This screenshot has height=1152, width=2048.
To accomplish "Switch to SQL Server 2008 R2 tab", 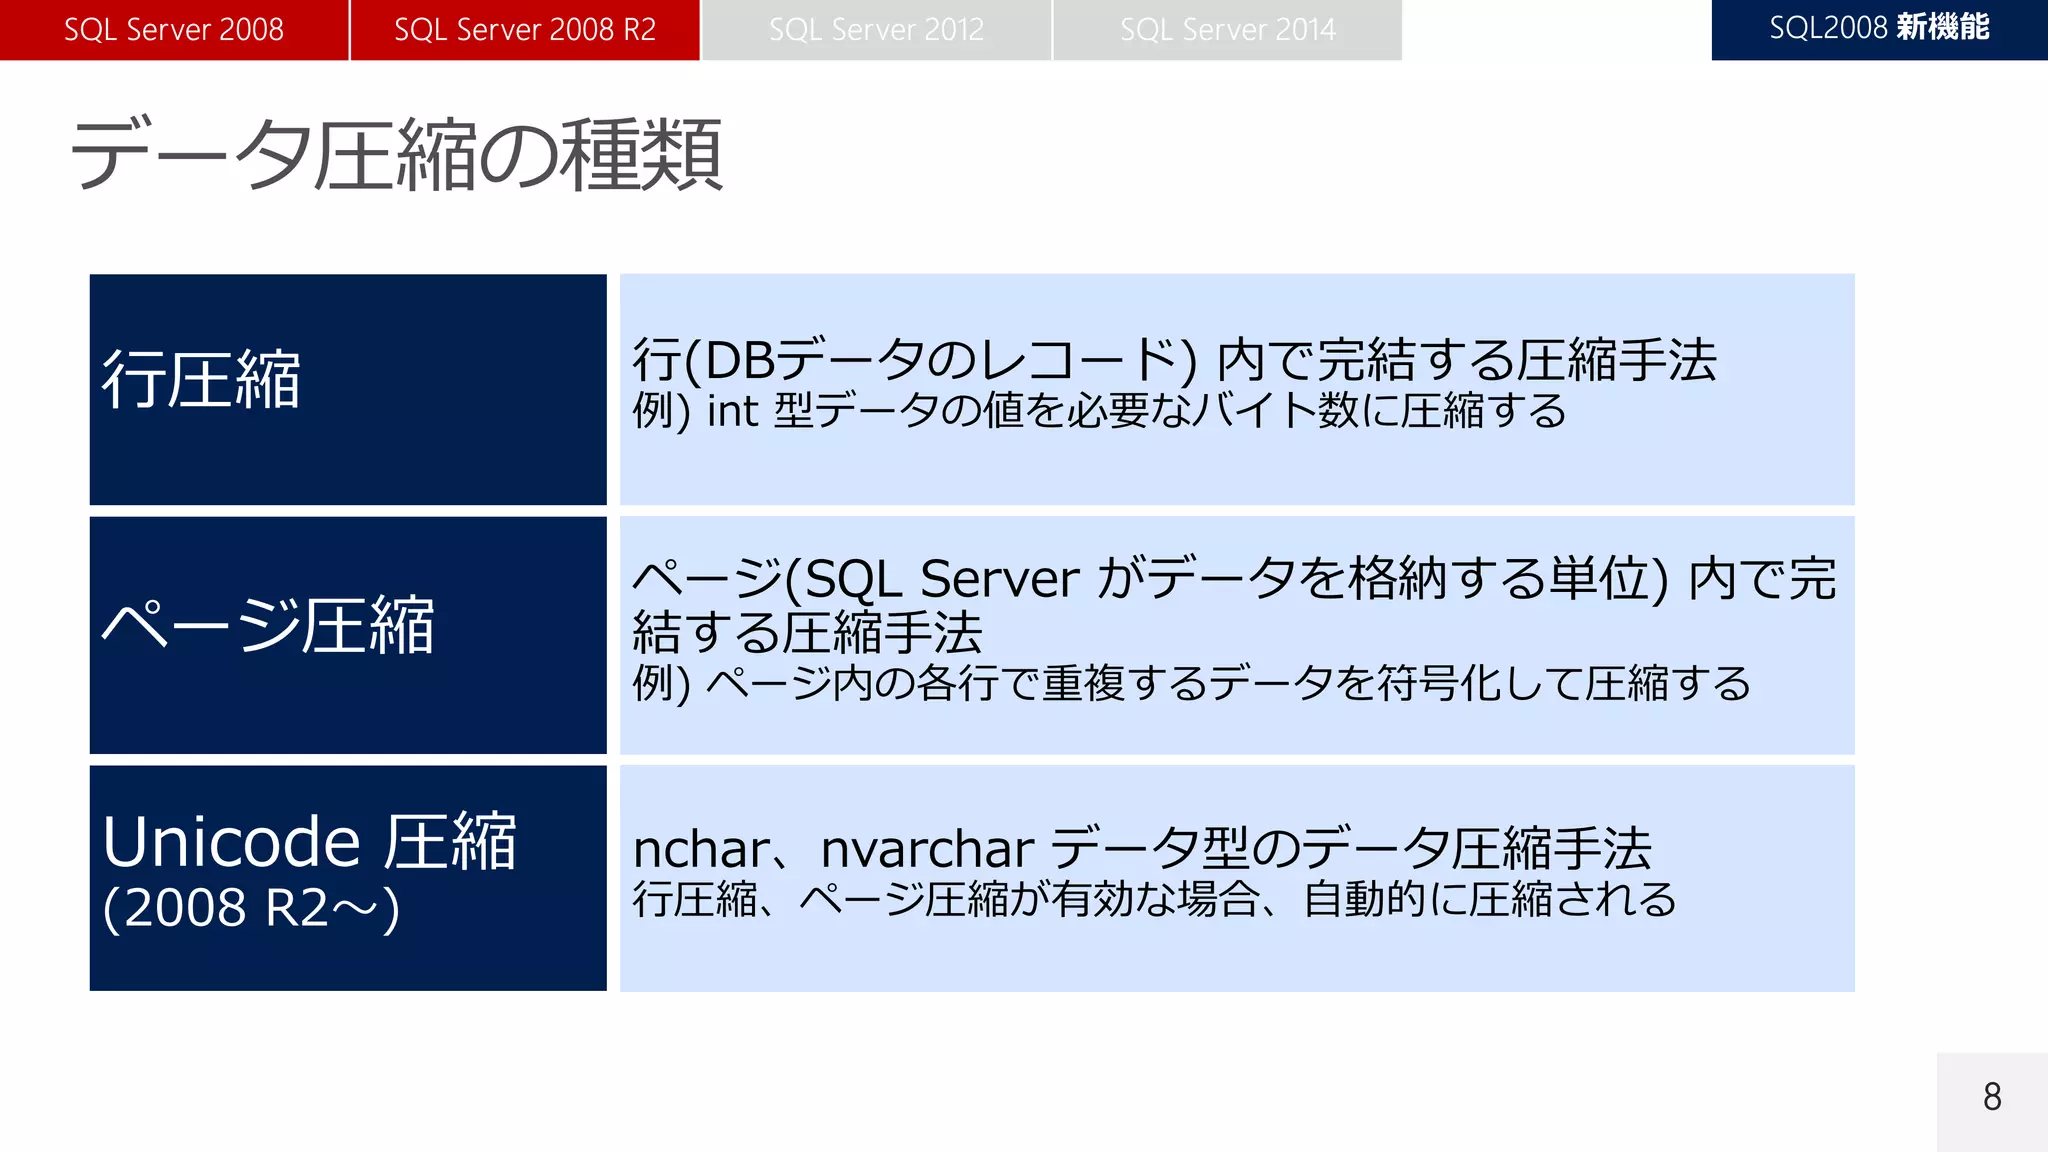I will (525, 30).
